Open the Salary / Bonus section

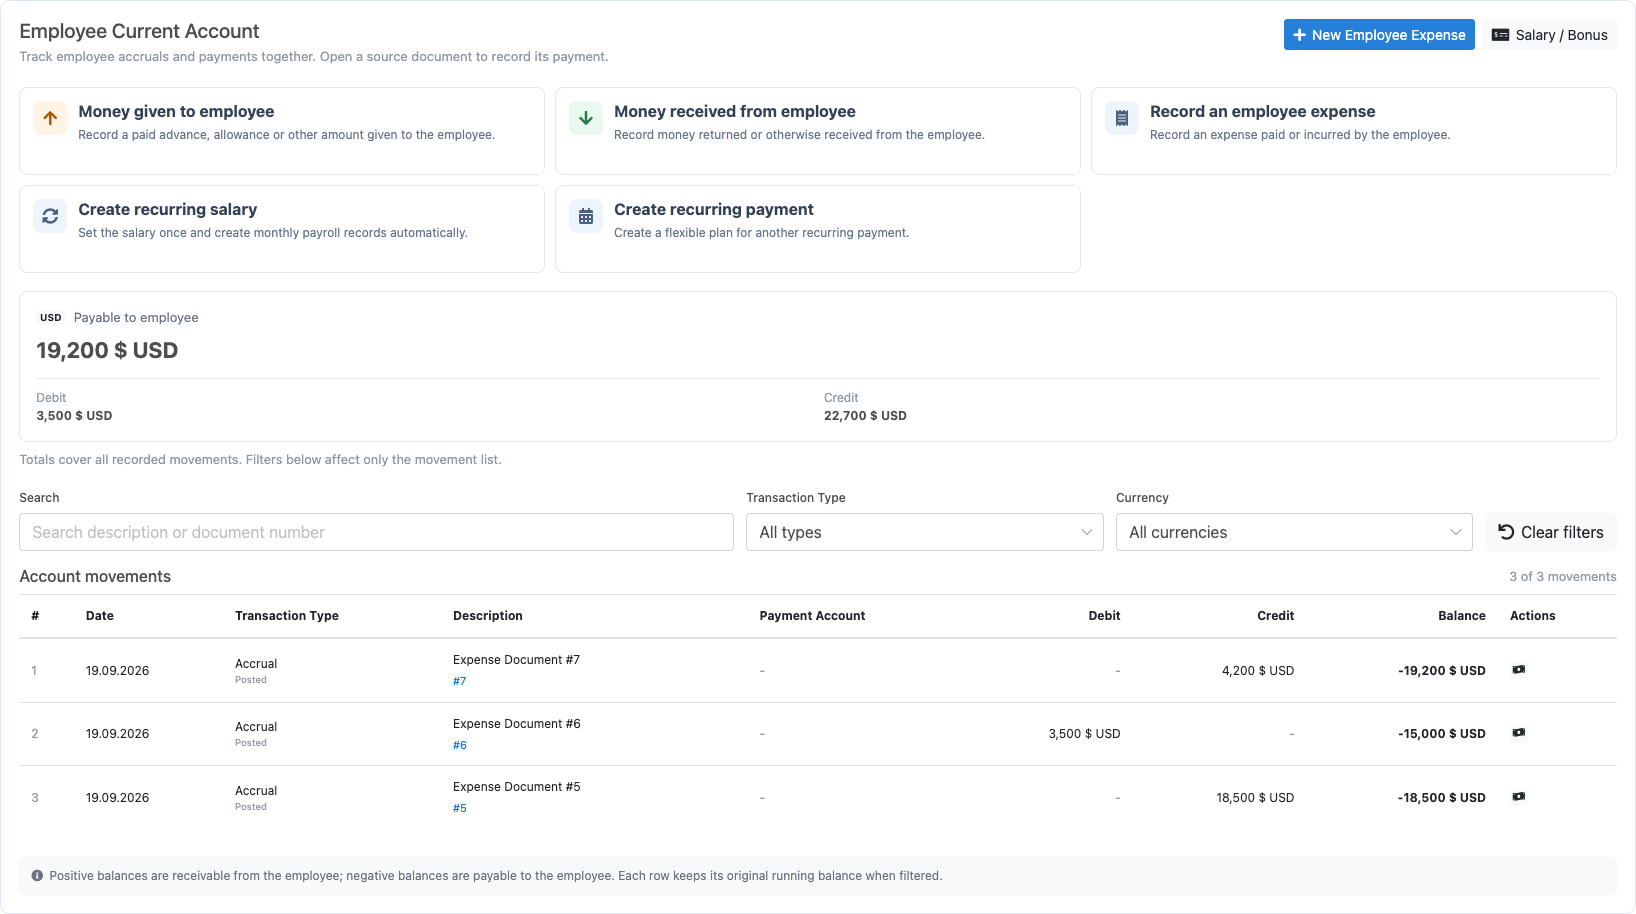[1550, 35]
